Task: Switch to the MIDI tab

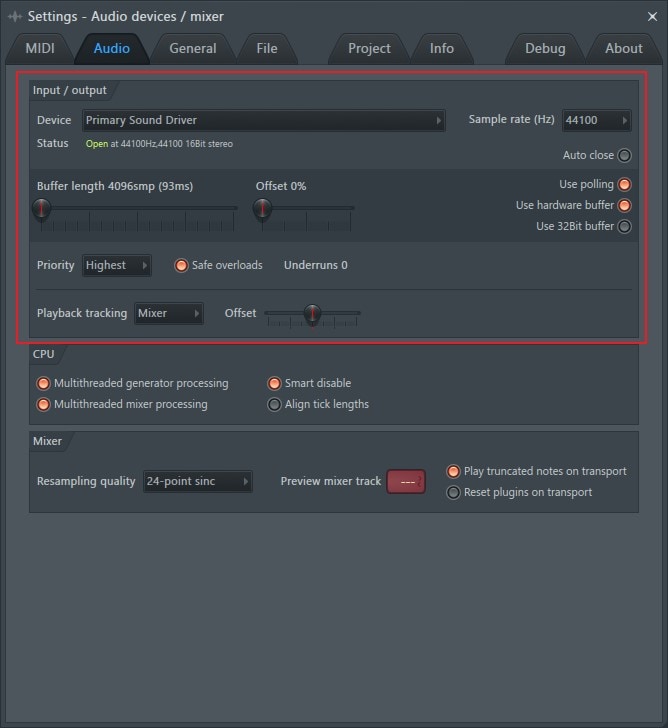Action: [x=40, y=48]
